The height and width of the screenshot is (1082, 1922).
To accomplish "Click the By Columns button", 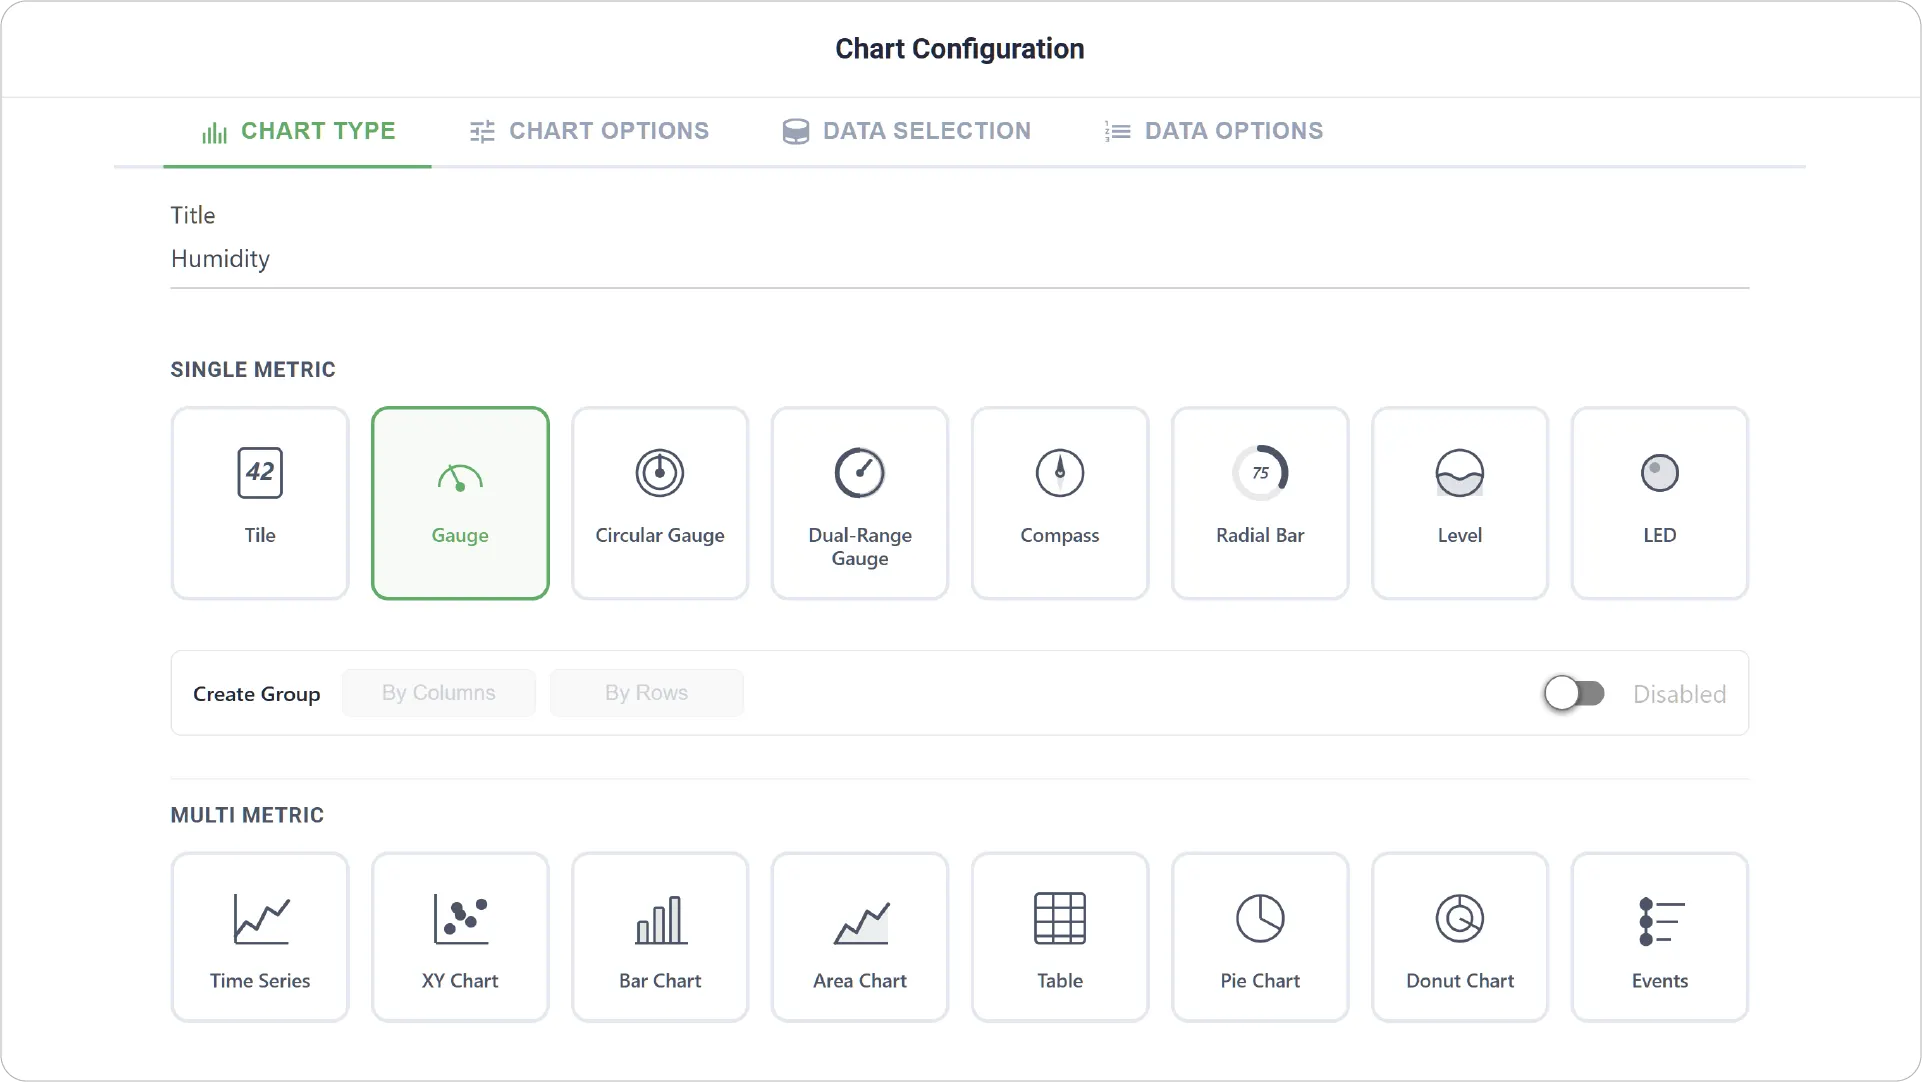I will point(439,693).
